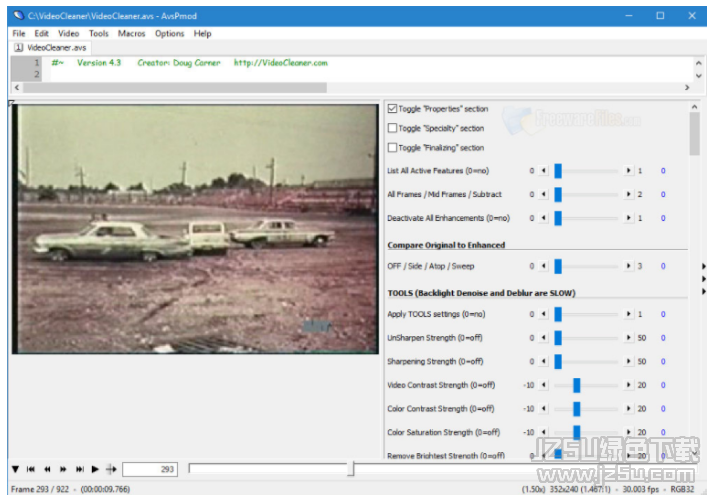The image size is (713, 501).
Task: Decrease Sharpening Strength with left arrow
Action: (x=544, y=361)
